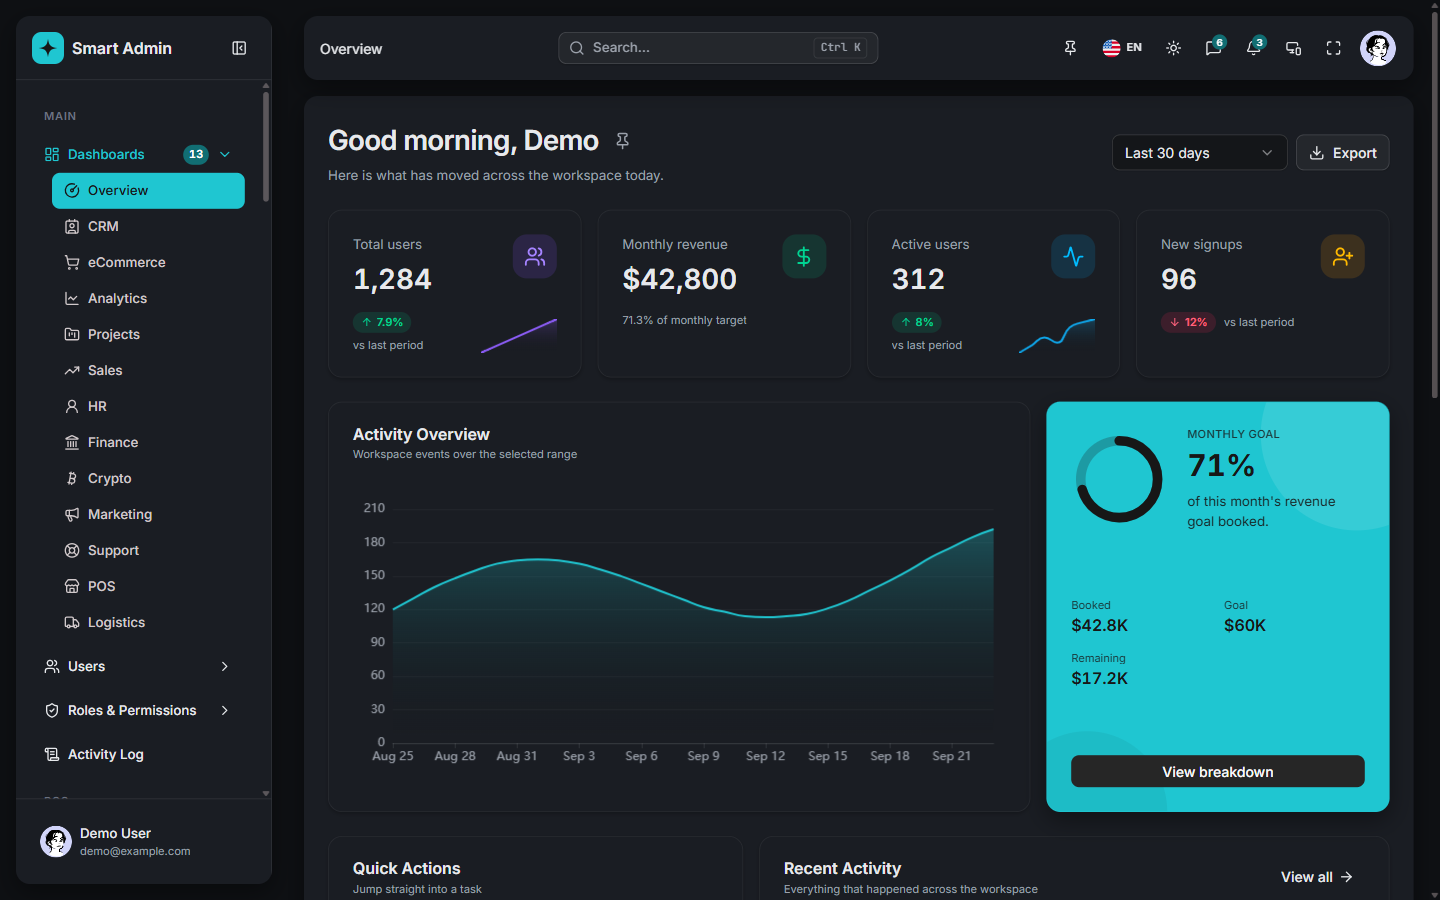Click the HR person icon in the sidebar
The image size is (1440, 900).
pyautogui.click(x=72, y=406)
